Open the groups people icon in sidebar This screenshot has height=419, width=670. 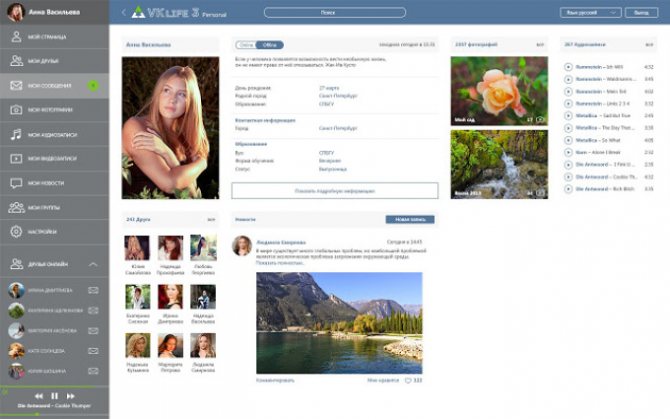pos(16,208)
